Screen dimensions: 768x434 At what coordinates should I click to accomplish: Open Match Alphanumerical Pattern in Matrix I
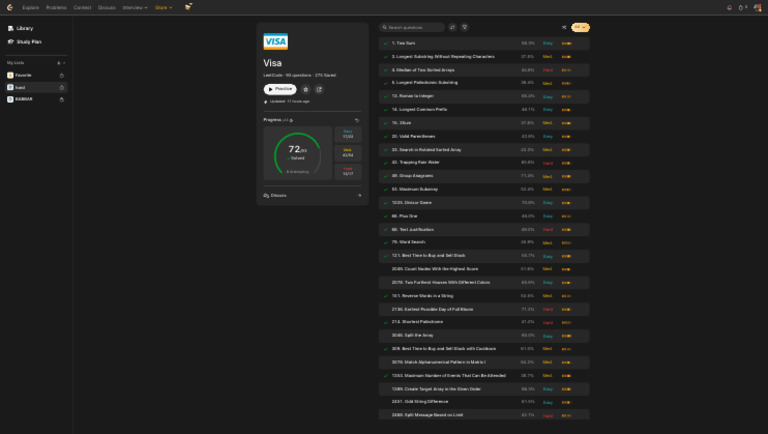[439, 362]
